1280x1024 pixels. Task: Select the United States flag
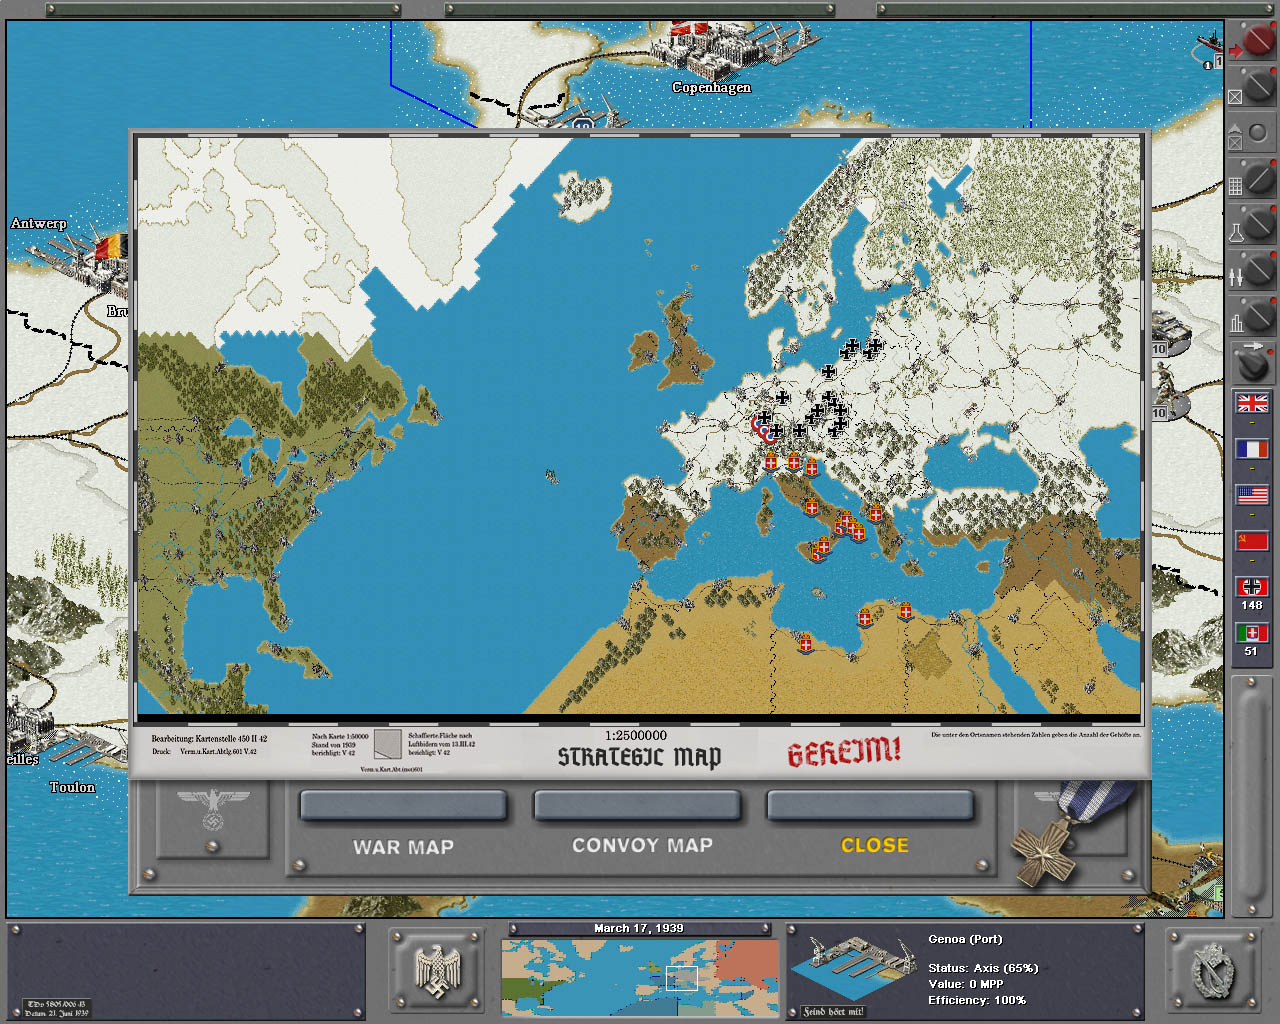point(1252,495)
